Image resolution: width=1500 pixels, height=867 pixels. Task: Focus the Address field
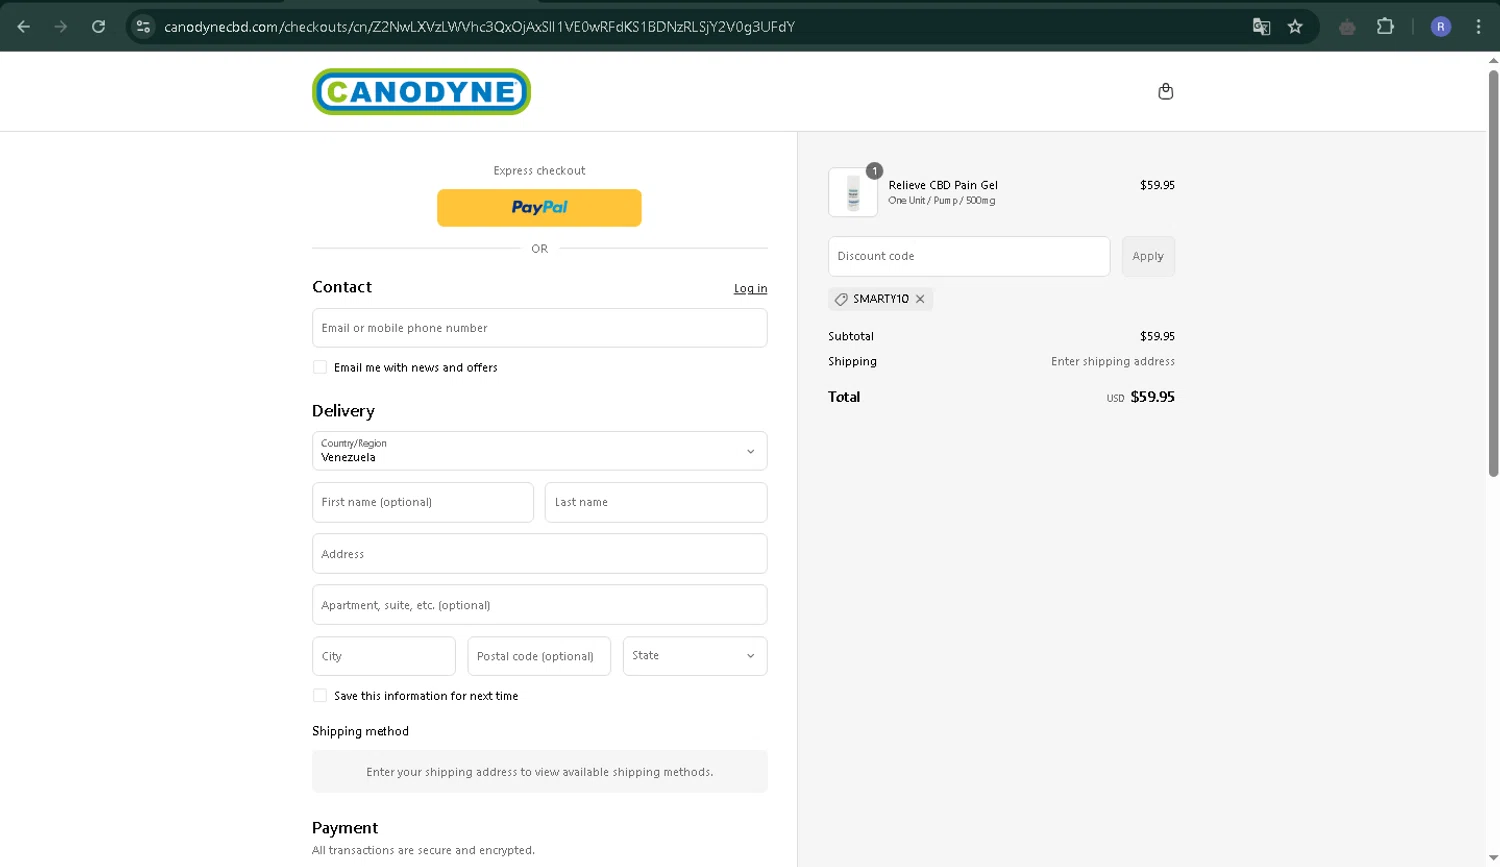pos(540,554)
